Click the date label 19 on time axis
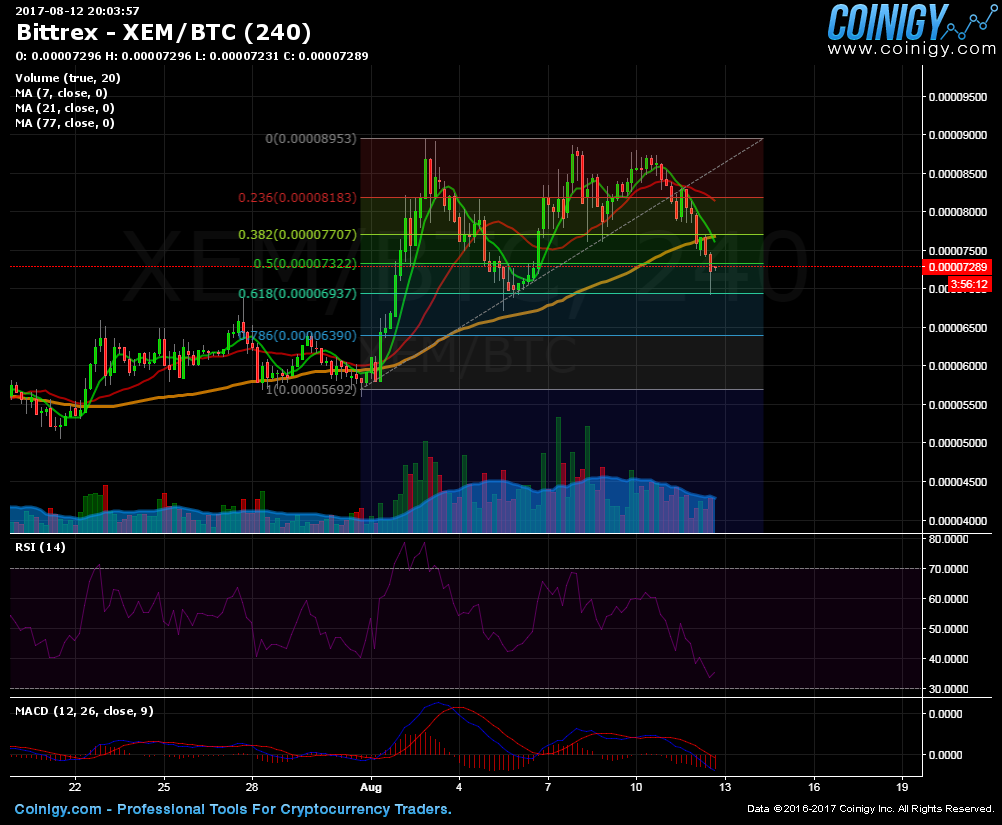The width and height of the screenshot is (1002, 825). tap(902, 787)
